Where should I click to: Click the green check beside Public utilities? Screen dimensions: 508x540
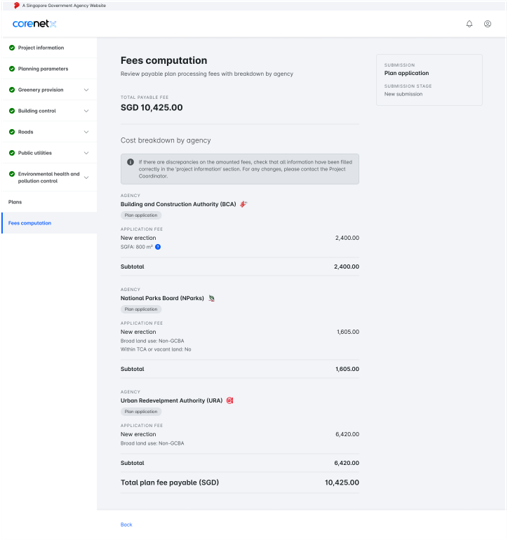click(x=12, y=153)
